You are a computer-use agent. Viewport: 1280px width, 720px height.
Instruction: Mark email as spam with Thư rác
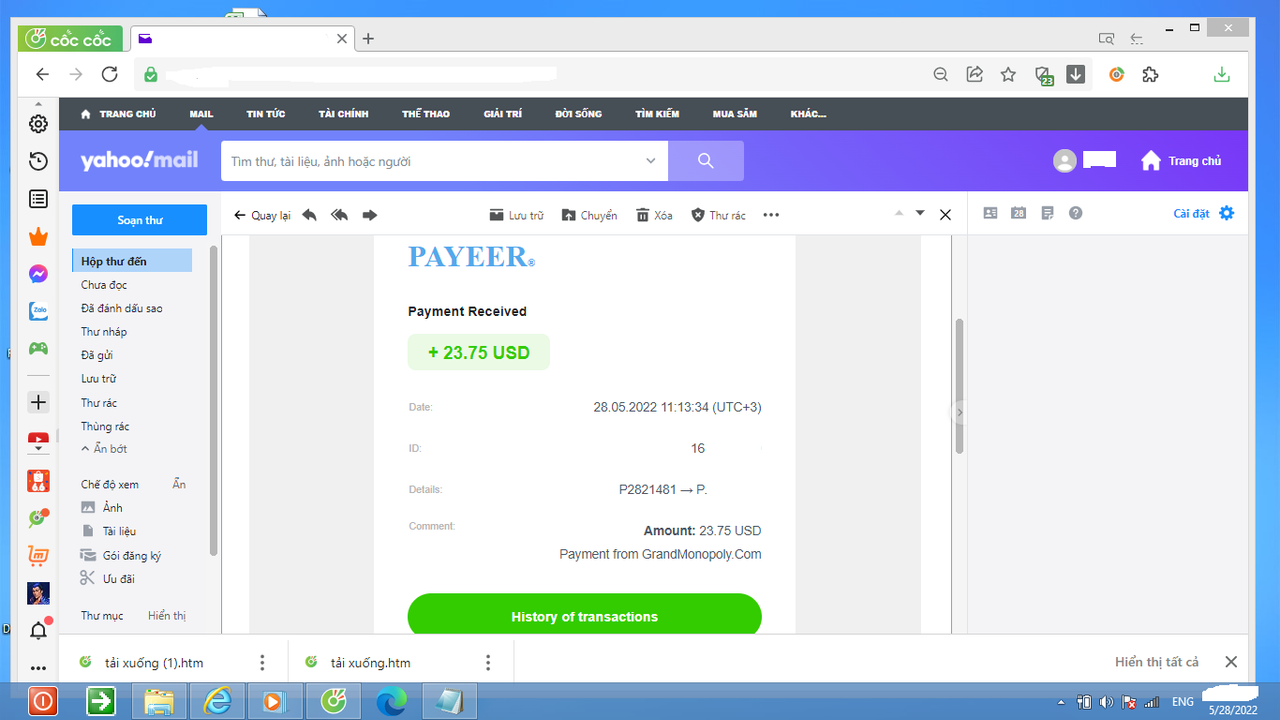(718, 215)
